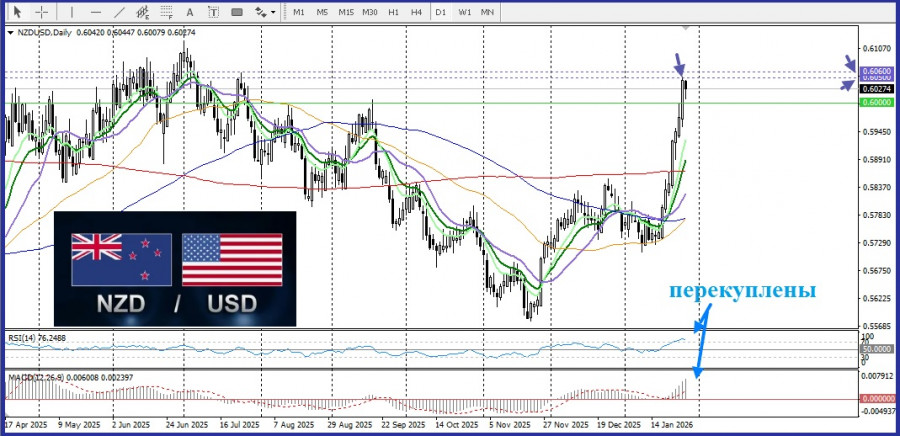Select the arrow cursor tool
The height and width of the screenshot is (436, 900).
click(x=17, y=12)
